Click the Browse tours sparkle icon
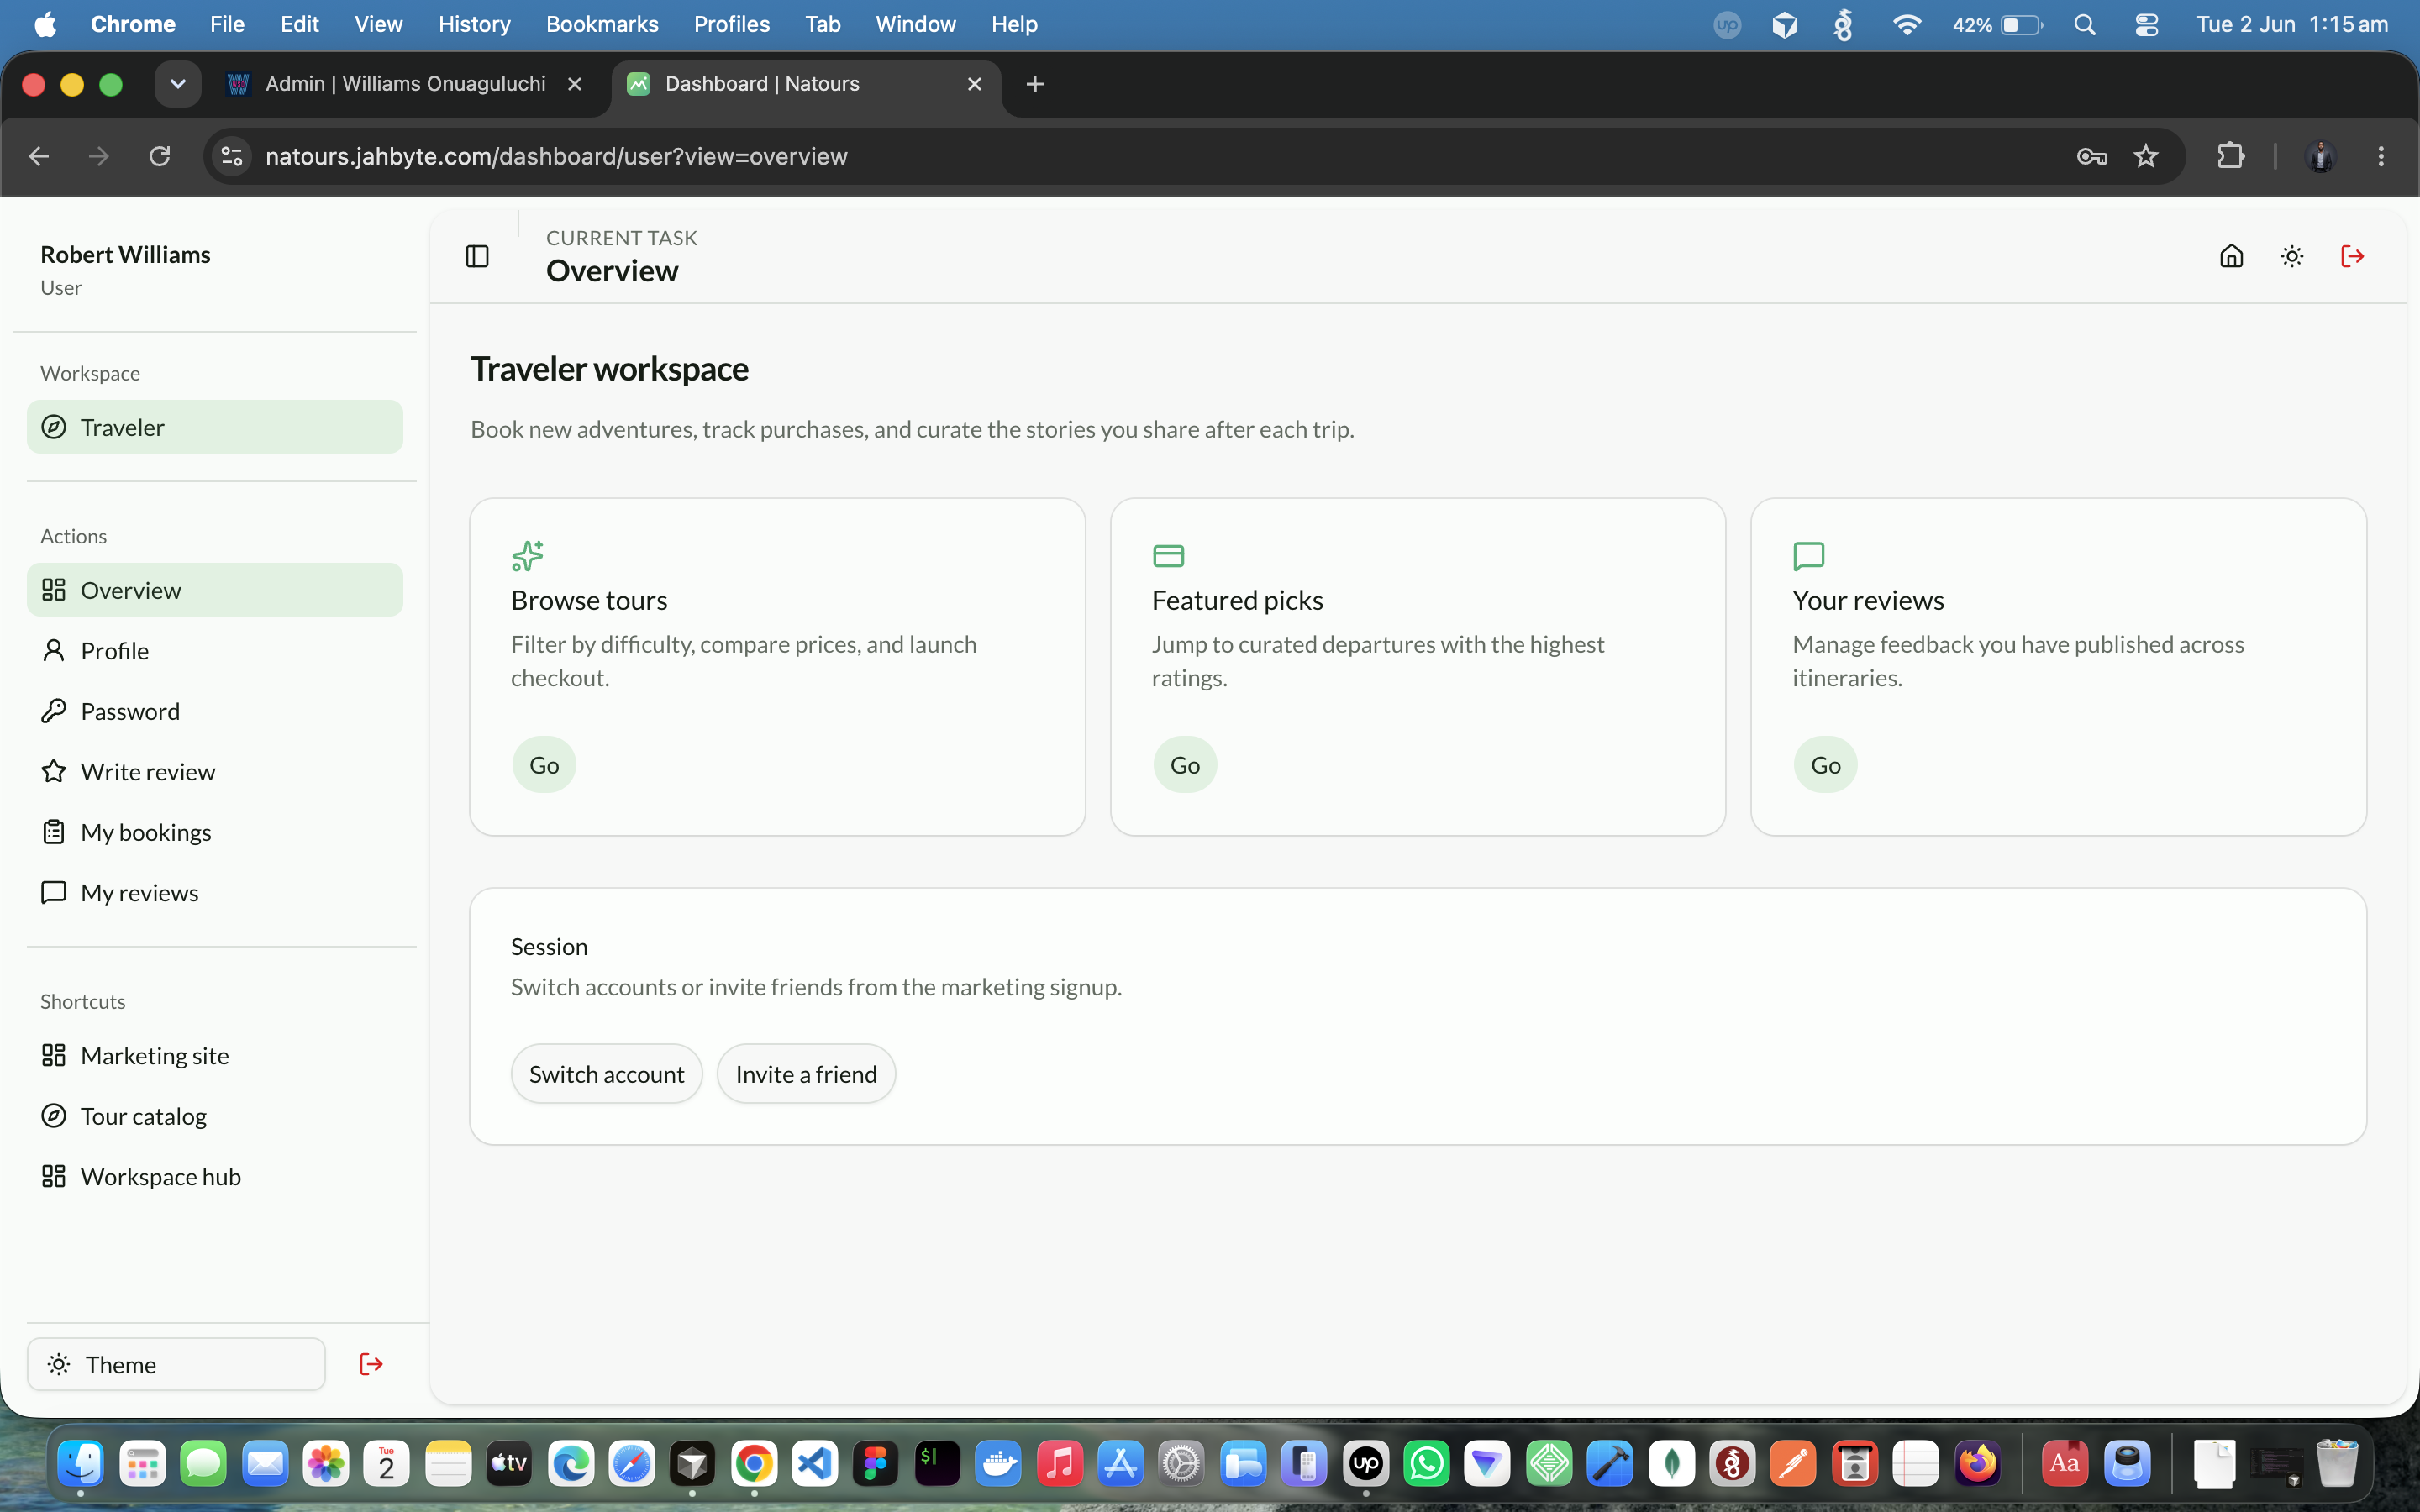Image resolution: width=2420 pixels, height=1512 pixels. [527, 555]
